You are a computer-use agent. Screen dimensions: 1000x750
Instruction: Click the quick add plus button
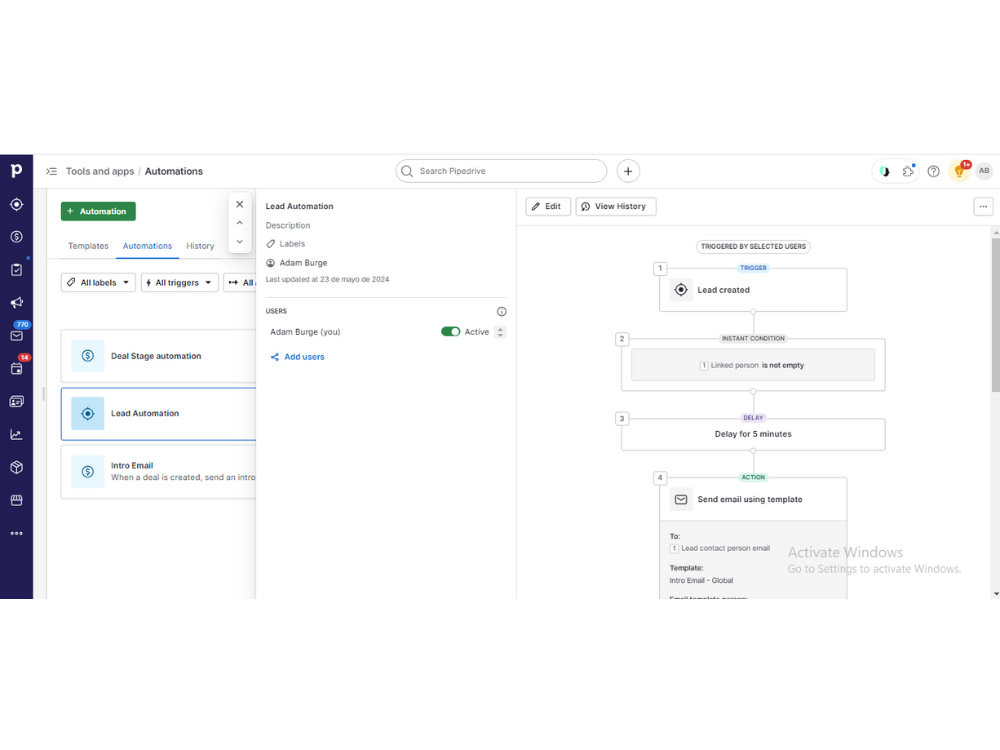pos(628,171)
